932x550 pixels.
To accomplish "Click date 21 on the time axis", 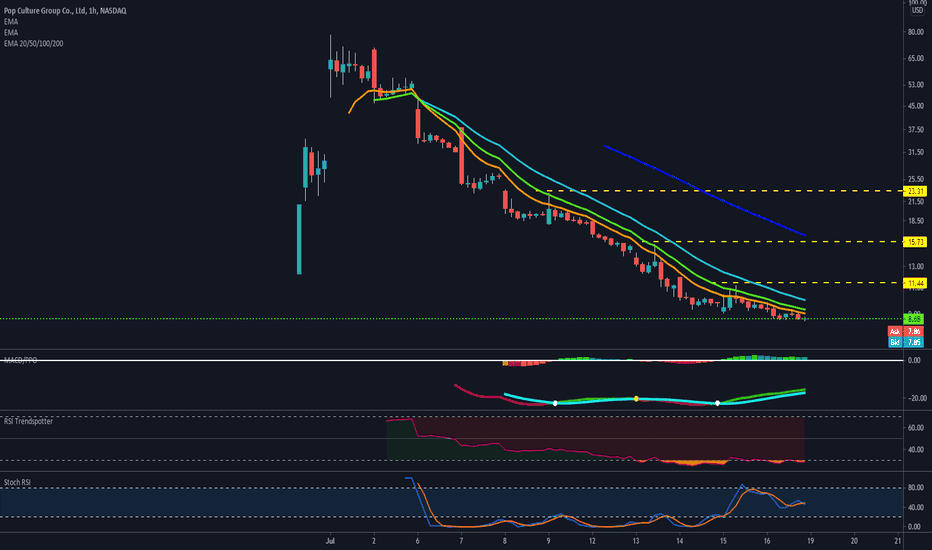I will point(898,541).
